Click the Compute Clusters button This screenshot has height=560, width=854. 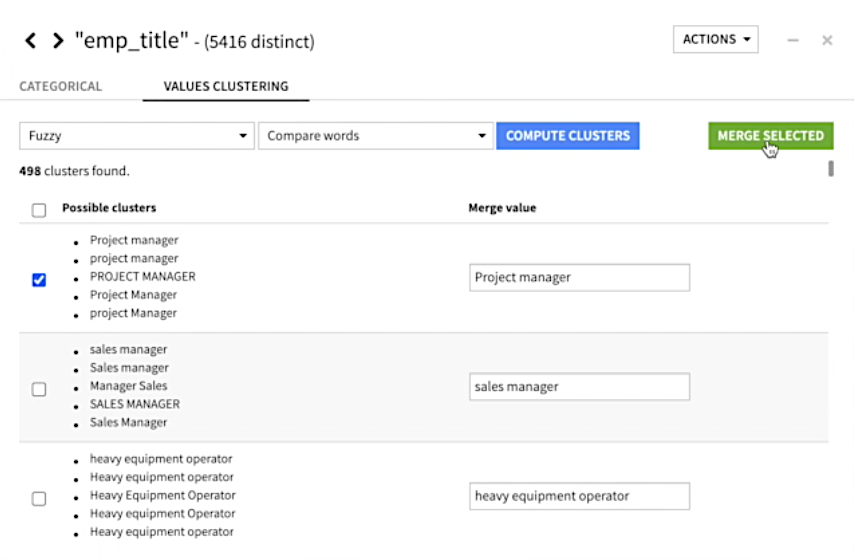(x=568, y=136)
